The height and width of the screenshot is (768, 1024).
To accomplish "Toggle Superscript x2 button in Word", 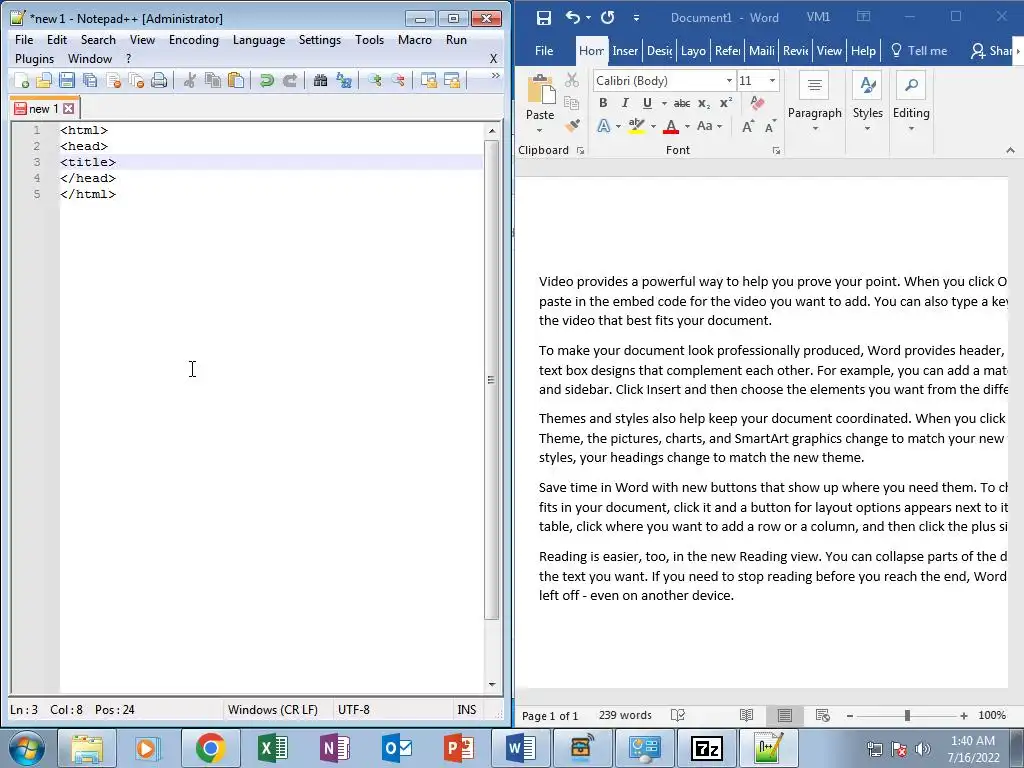I will [x=726, y=103].
